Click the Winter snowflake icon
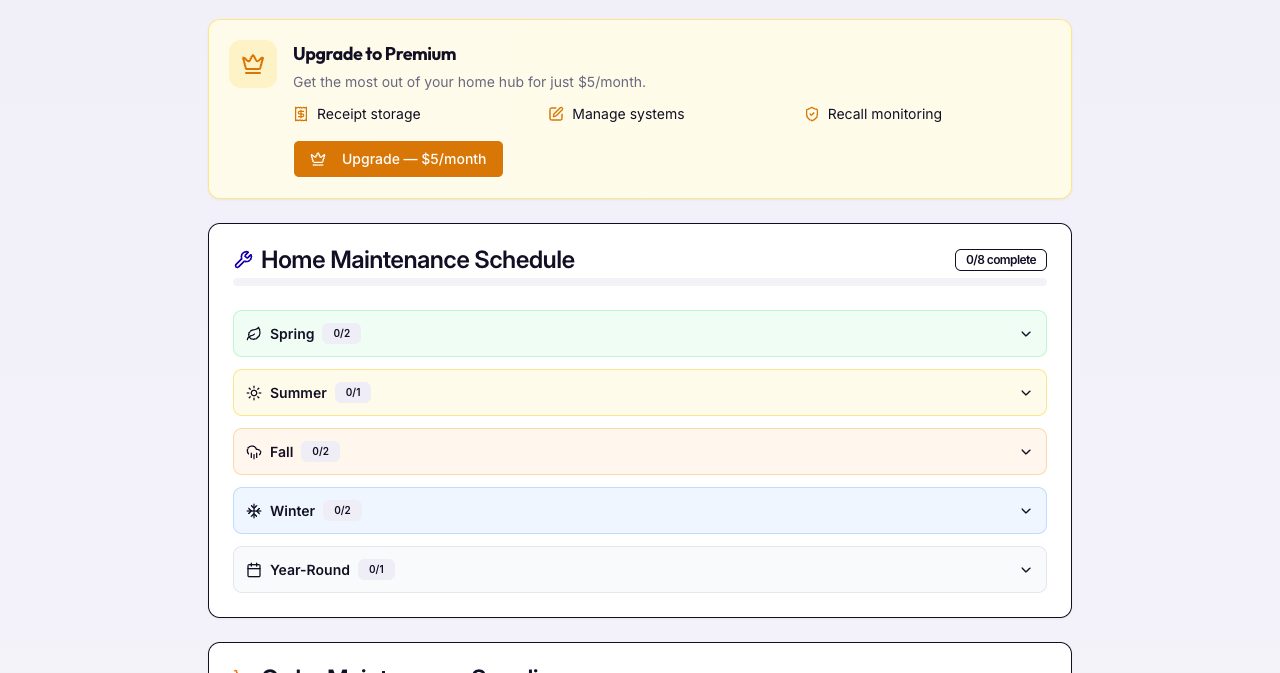This screenshot has height=673, width=1280. [x=254, y=511]
